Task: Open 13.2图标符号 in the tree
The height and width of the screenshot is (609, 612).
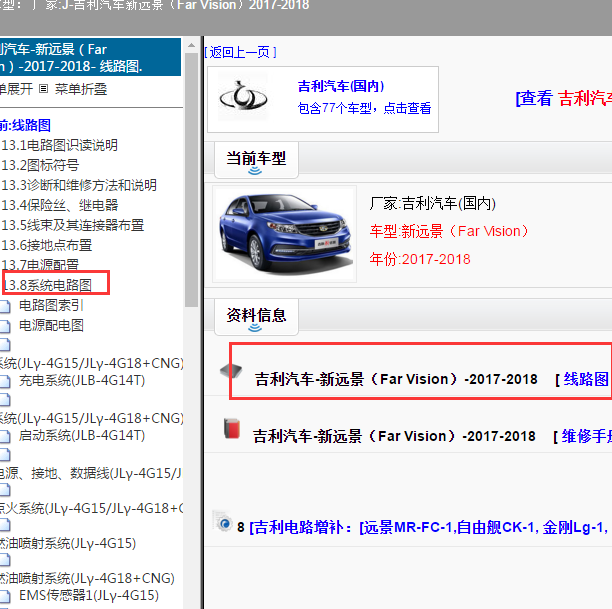Action: [x=40, y=165]
